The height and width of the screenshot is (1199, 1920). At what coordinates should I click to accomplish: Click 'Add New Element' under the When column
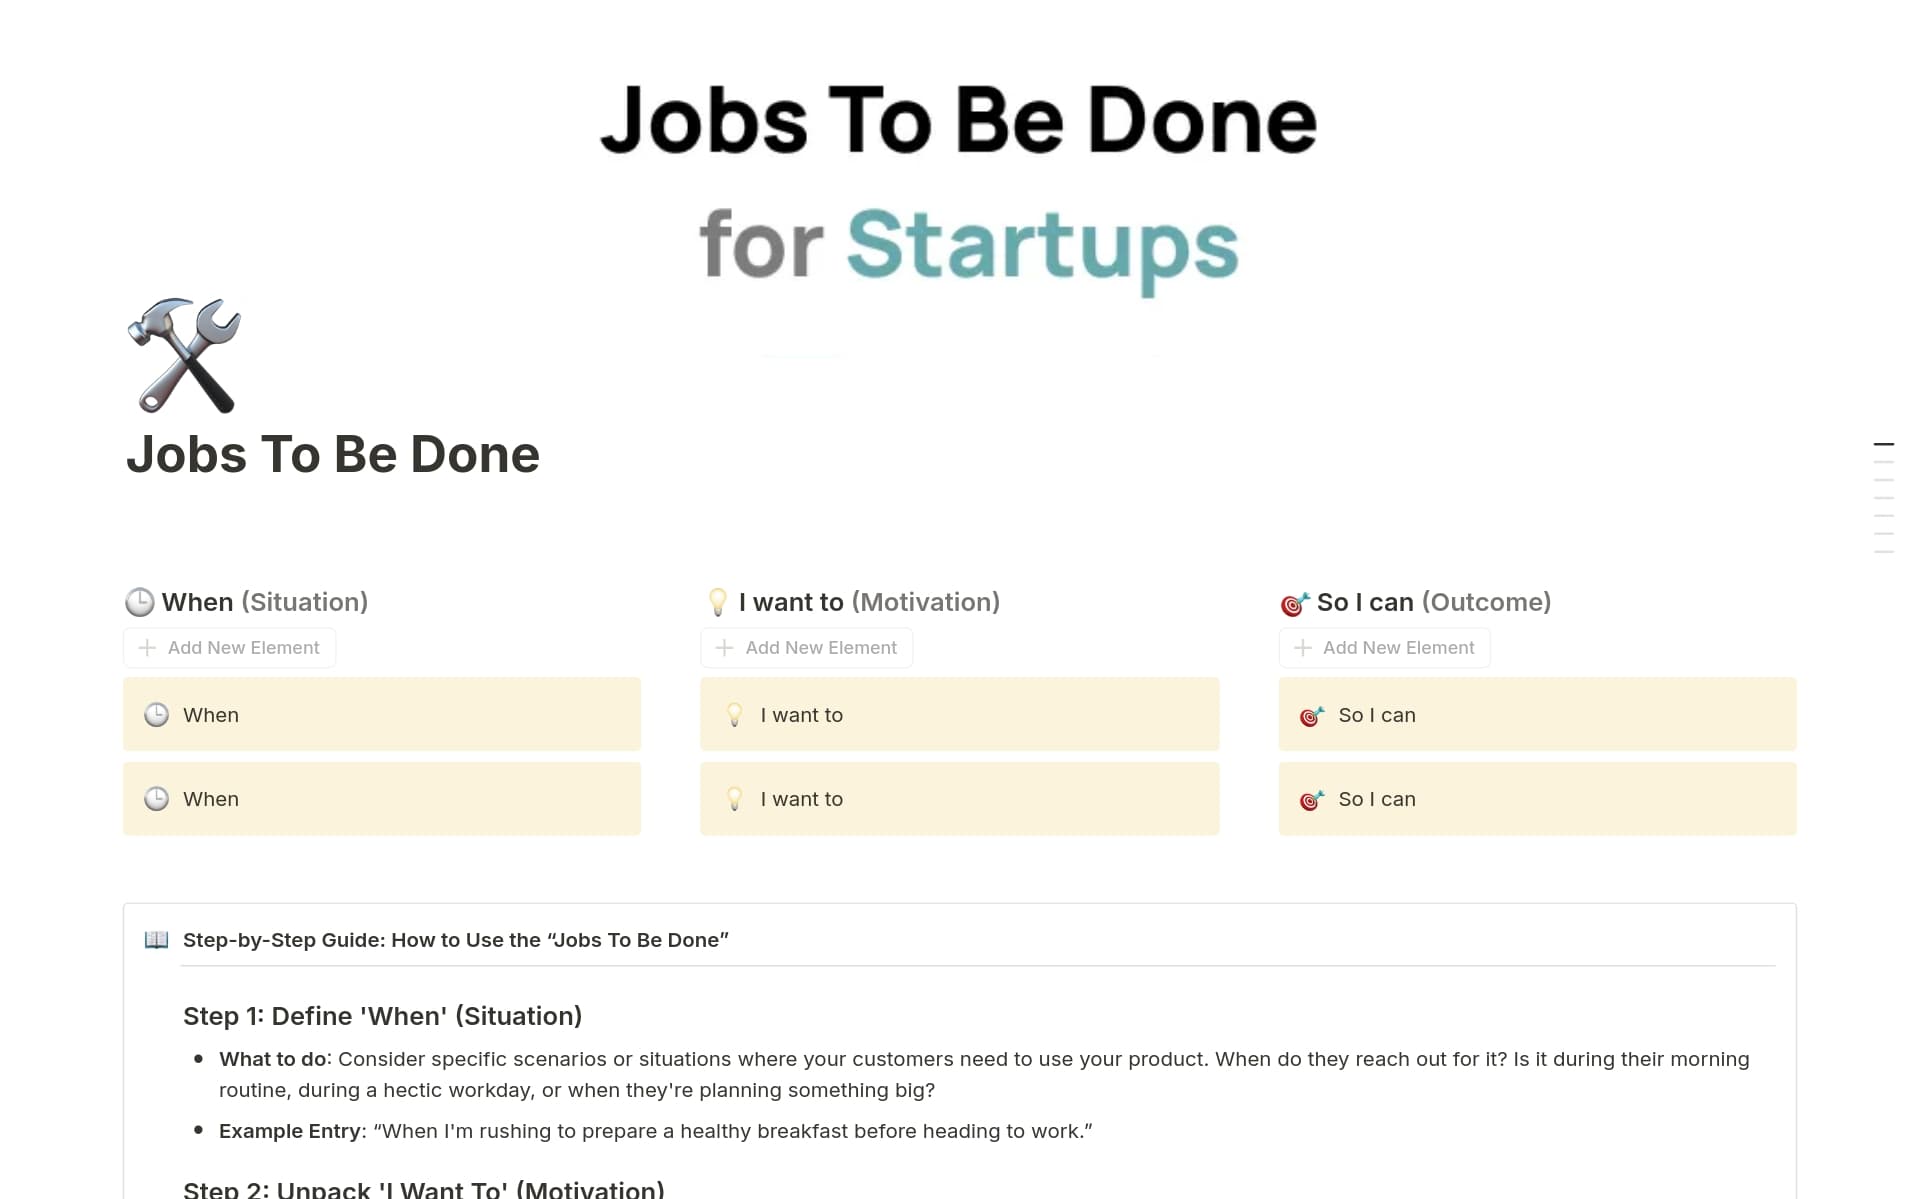pos(229,647)
